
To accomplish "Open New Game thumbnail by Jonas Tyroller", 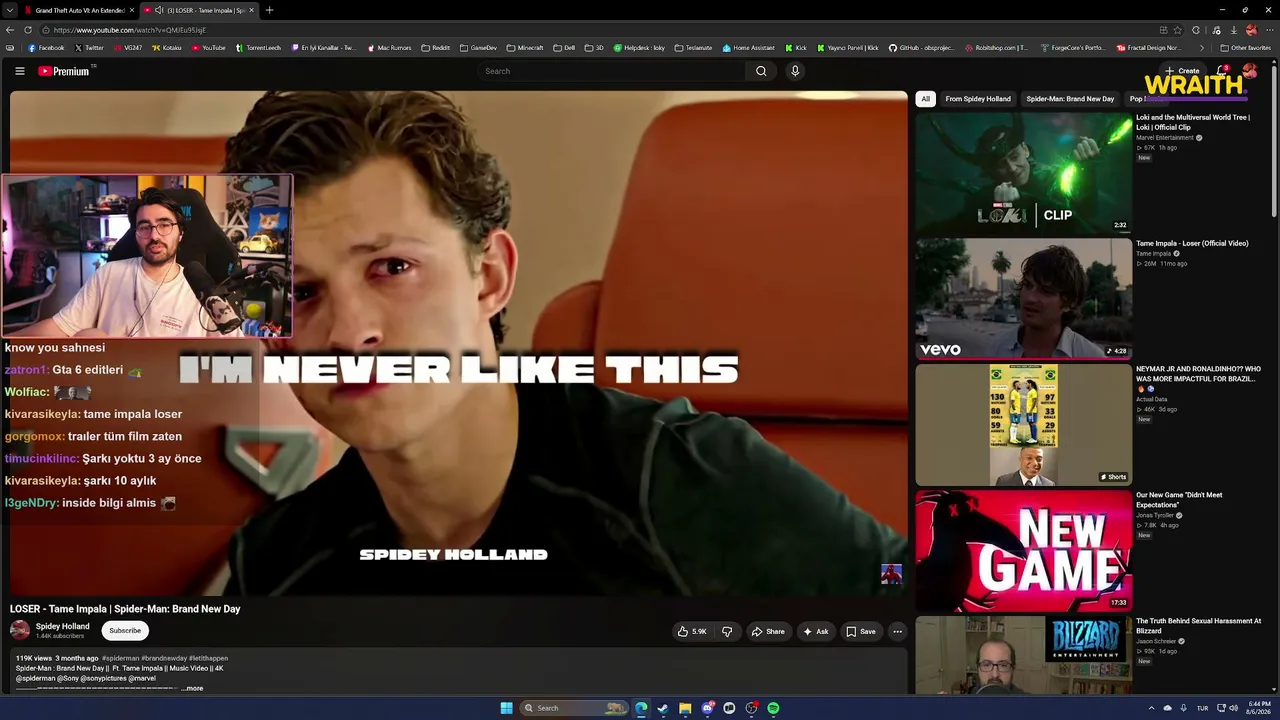I will point(1024,550).
